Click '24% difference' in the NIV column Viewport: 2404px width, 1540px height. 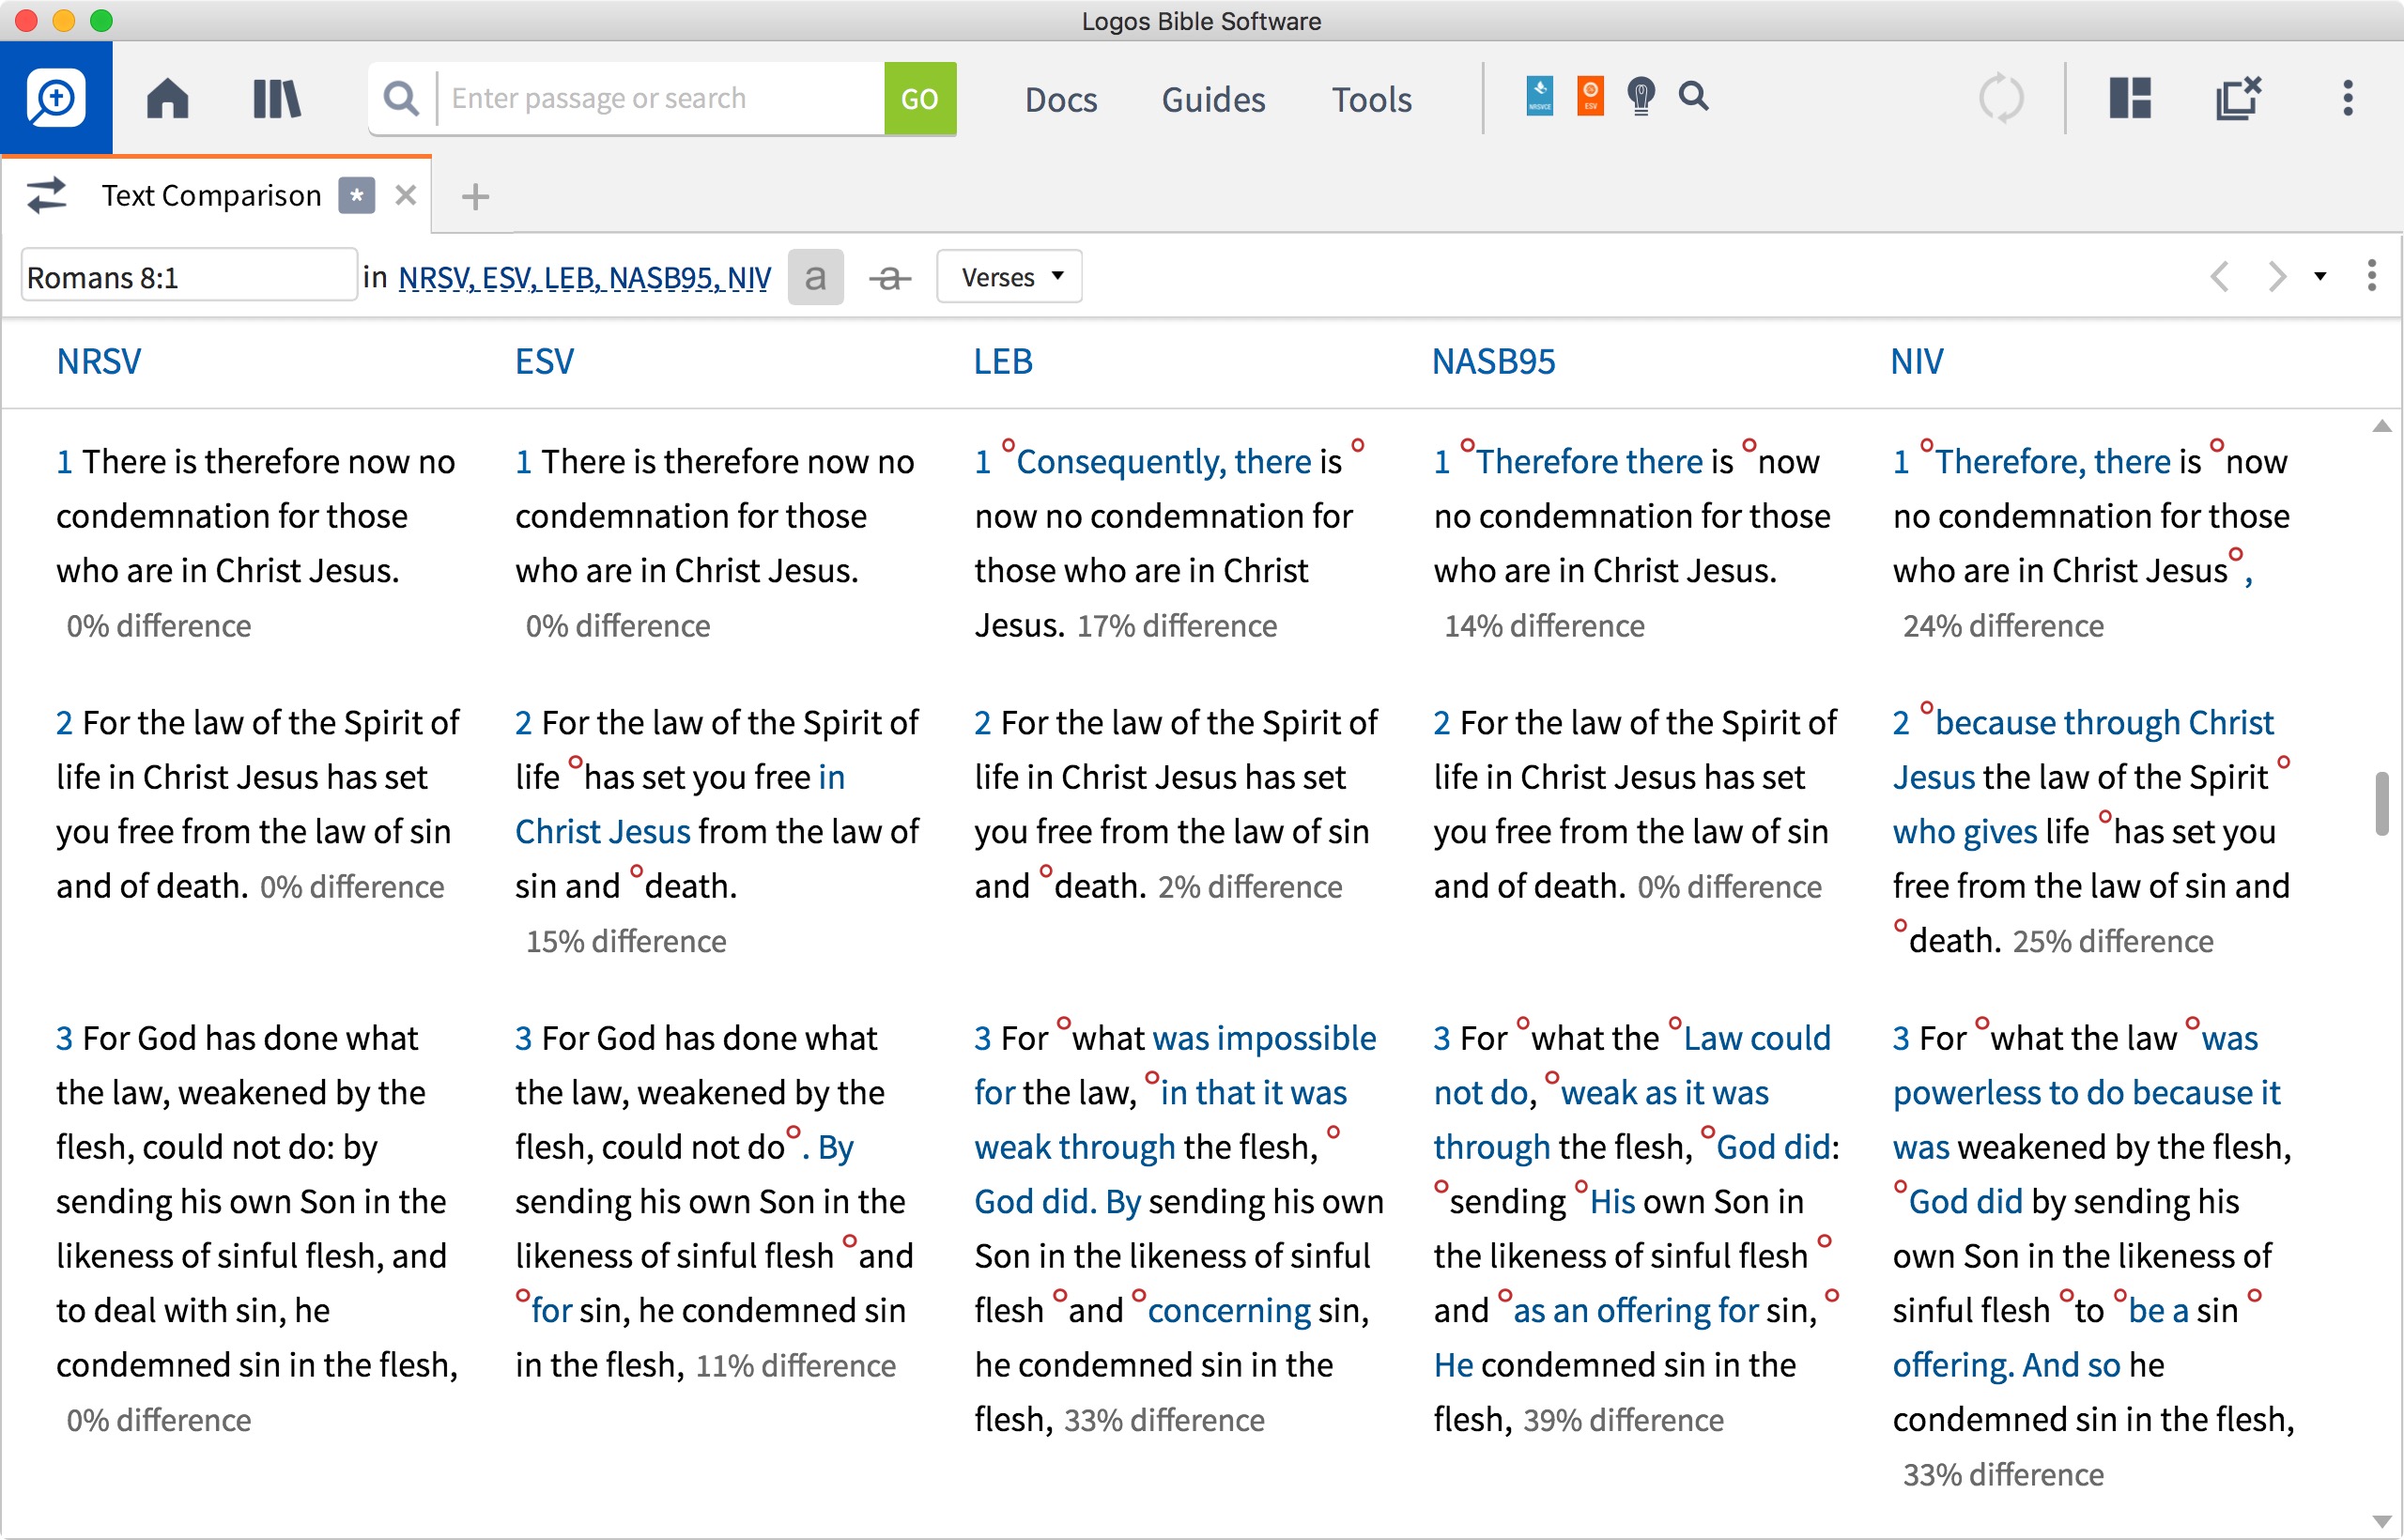(2003, 626)
